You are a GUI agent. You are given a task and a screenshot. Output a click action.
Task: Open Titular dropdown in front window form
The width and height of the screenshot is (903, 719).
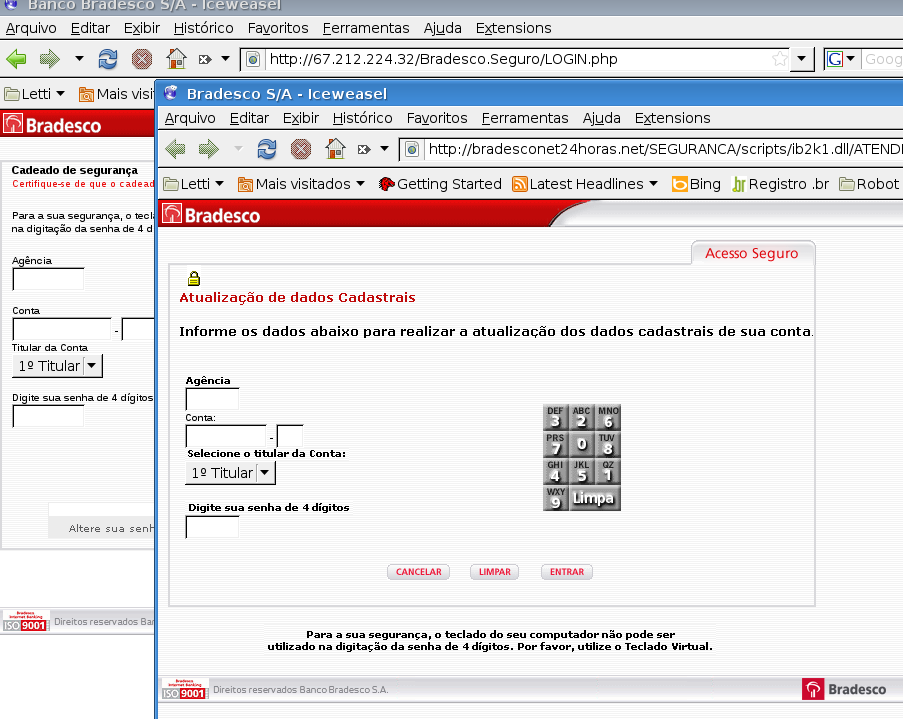pos(230,473)
